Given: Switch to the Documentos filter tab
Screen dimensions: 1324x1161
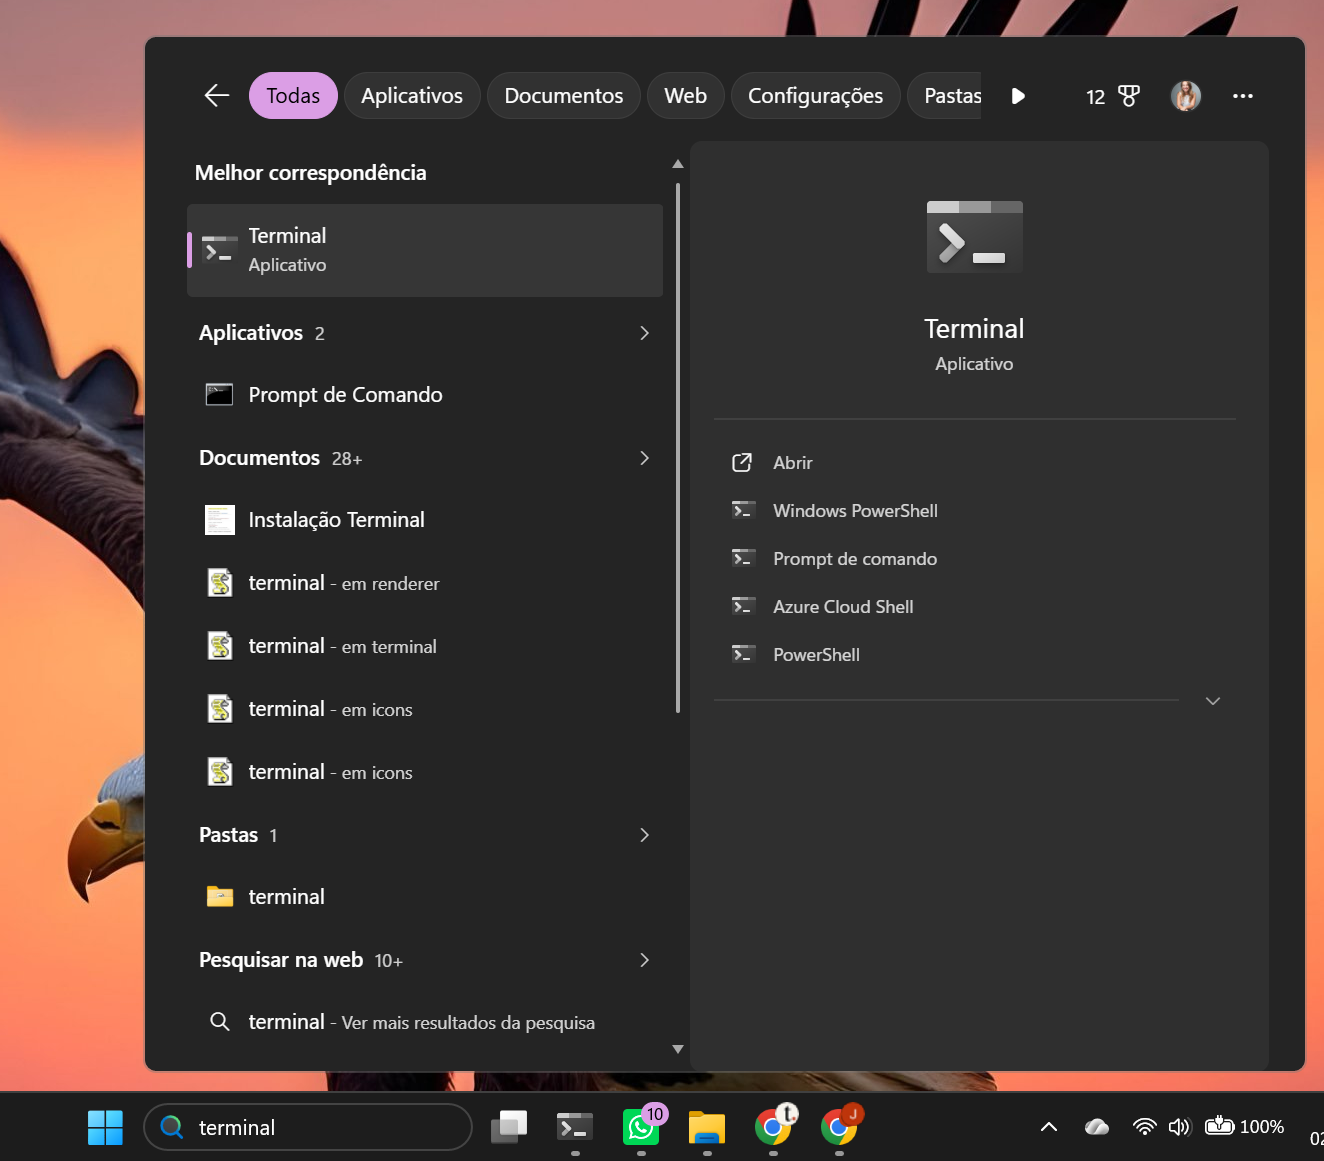Looking at the screenshot, I should [x=564, y=96].
